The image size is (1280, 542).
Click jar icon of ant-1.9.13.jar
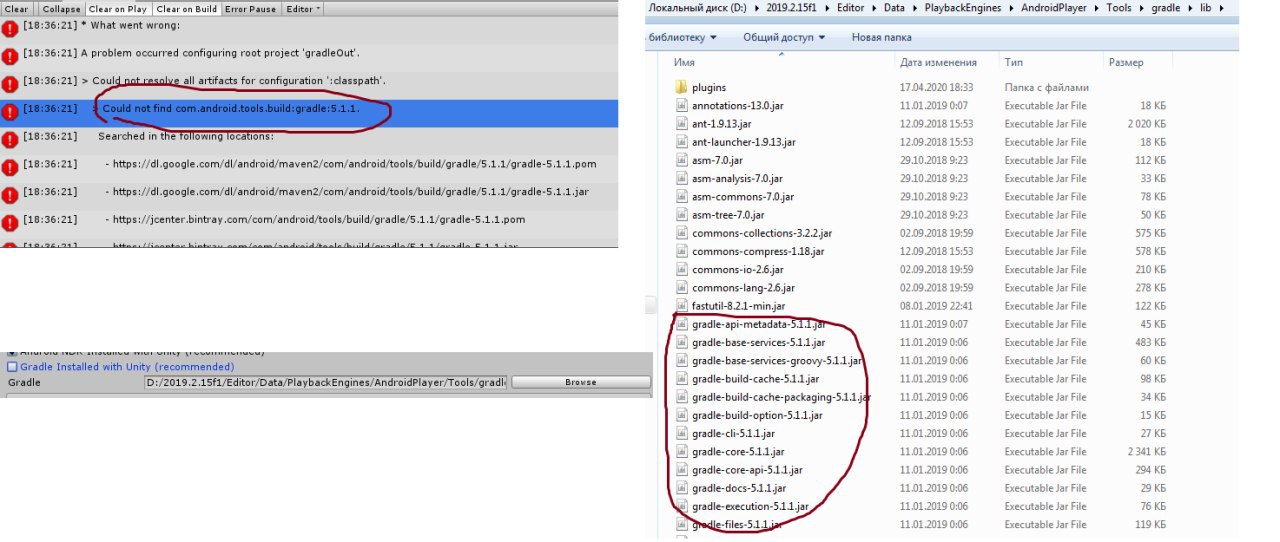[682, 124]
